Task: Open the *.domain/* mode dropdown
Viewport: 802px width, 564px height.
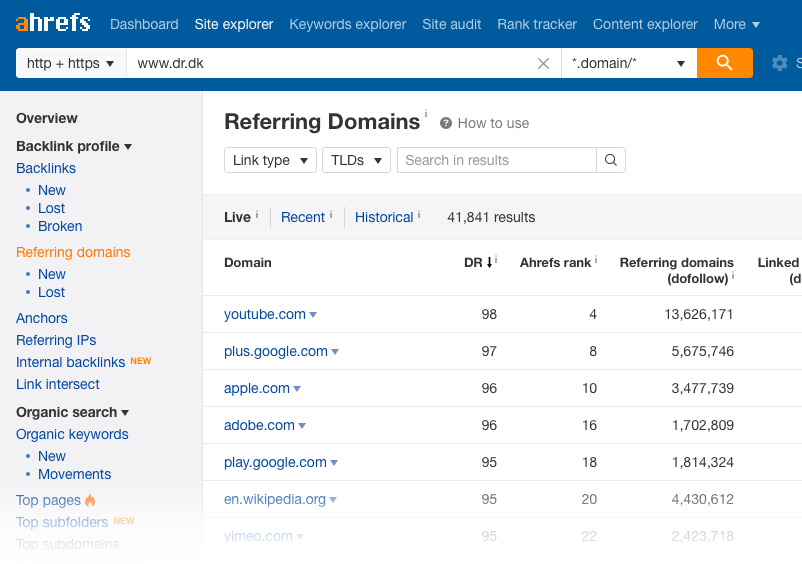Action: pyautogui.click(x=629, y=63)
